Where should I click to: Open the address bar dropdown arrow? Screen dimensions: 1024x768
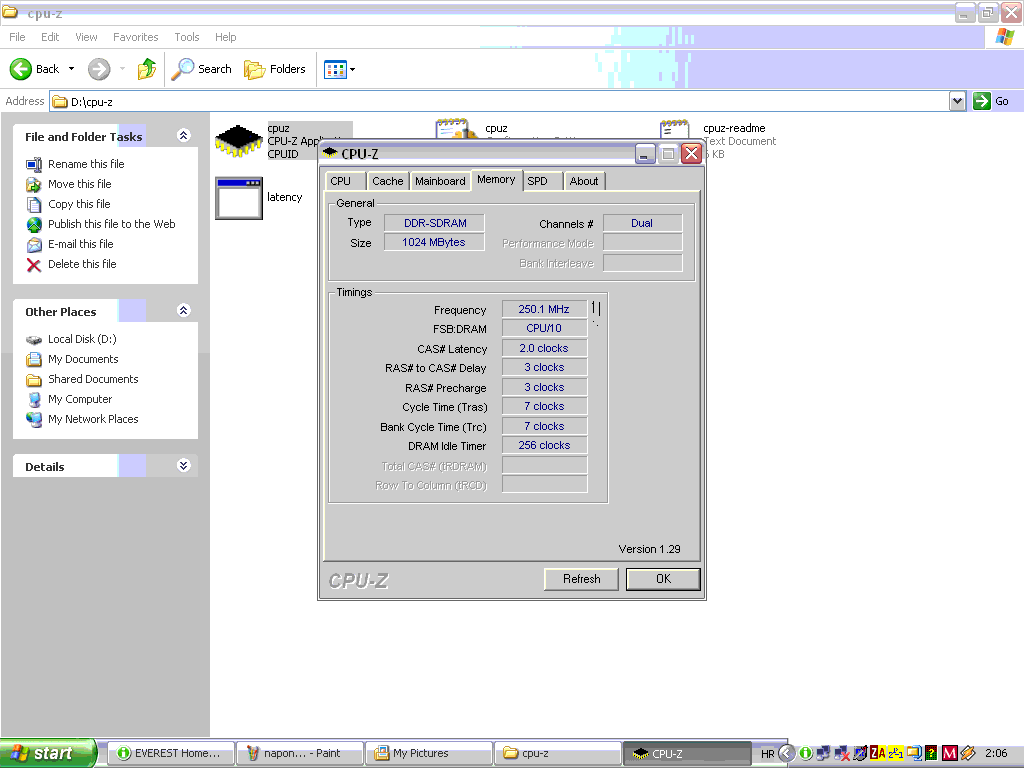(x=957, y=101)
